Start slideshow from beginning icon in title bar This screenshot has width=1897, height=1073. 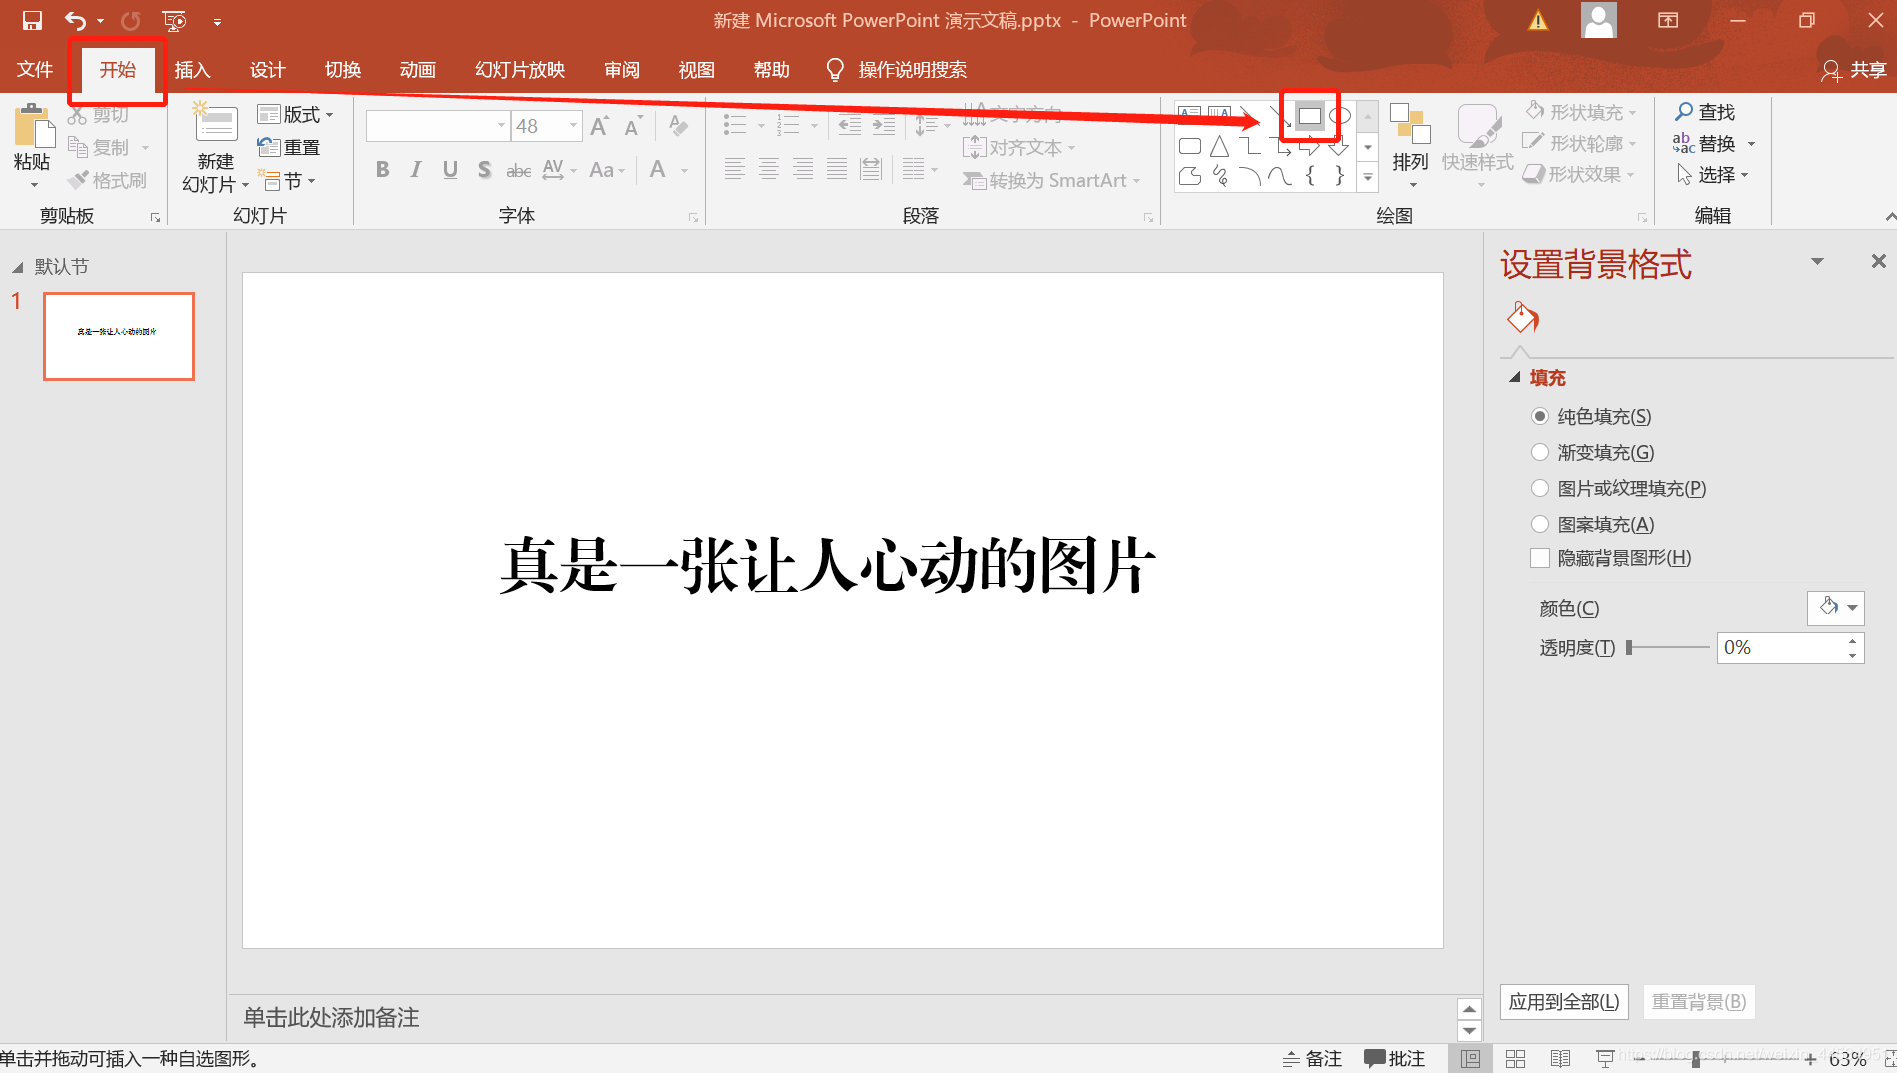174,20
